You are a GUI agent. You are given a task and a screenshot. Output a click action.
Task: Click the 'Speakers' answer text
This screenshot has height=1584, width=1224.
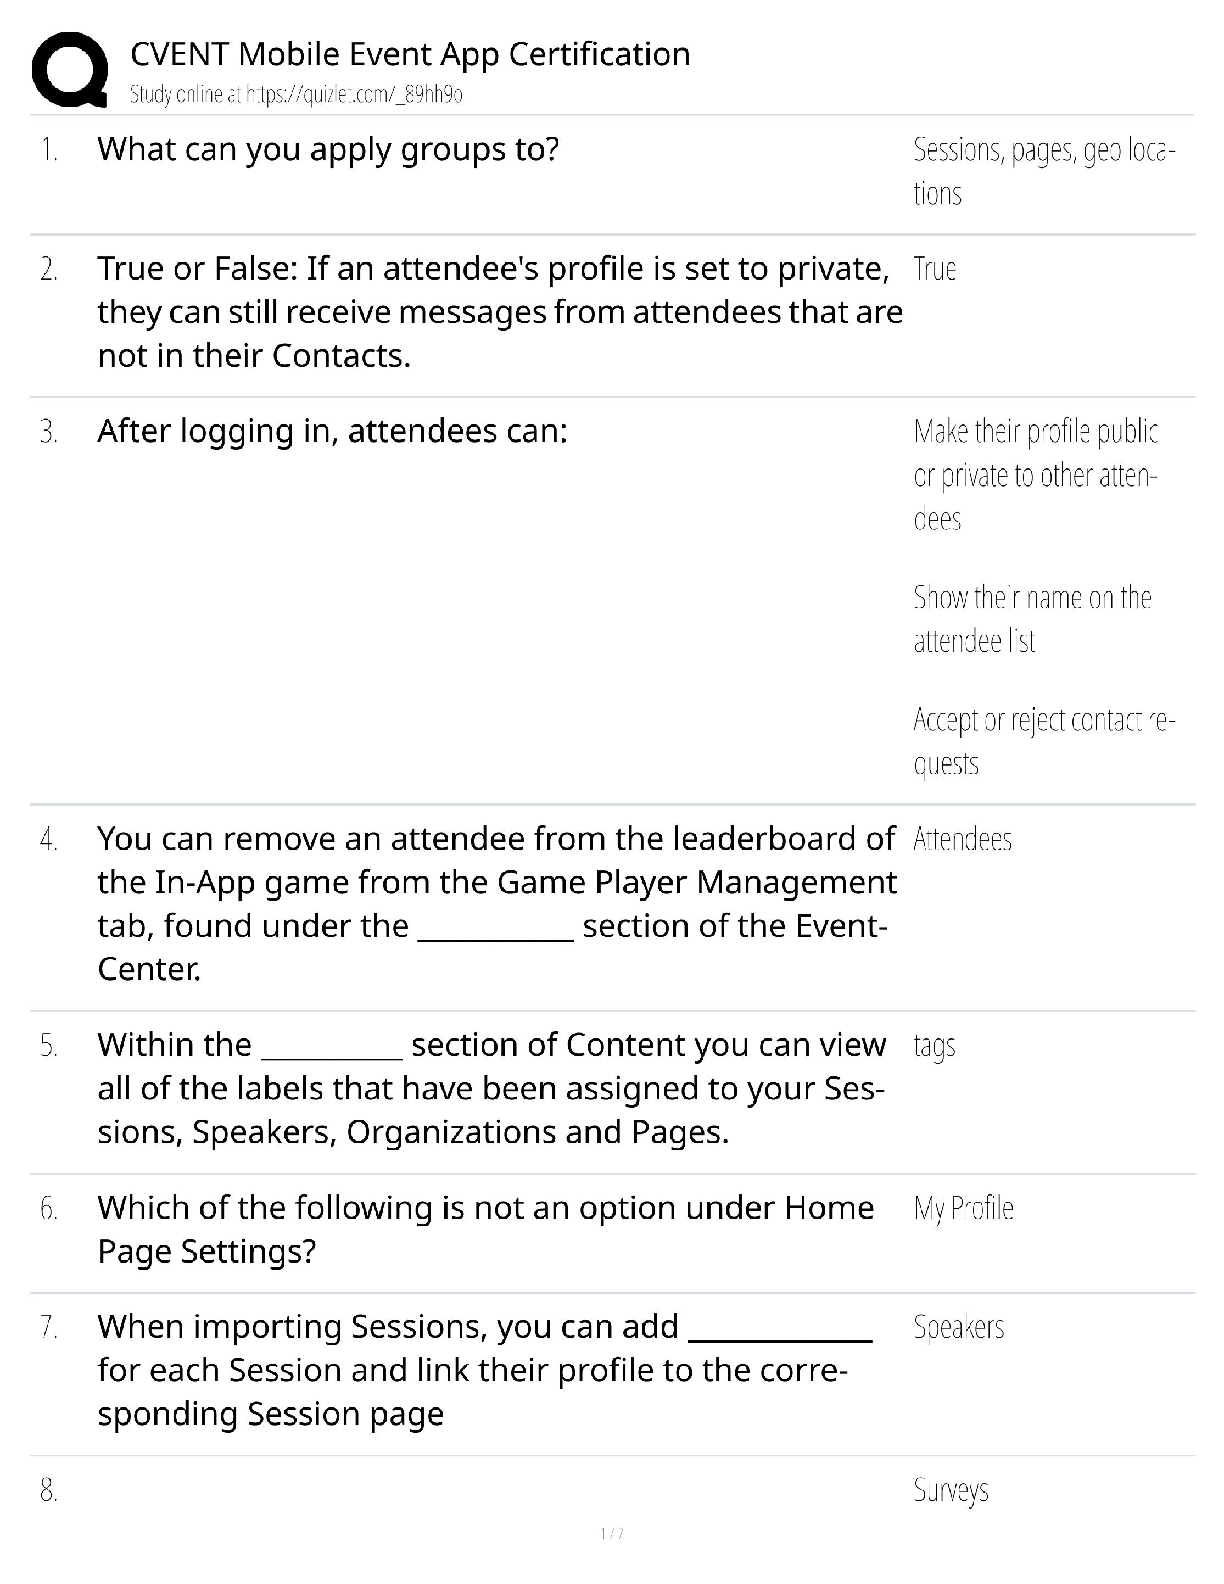pos(958,1328)
